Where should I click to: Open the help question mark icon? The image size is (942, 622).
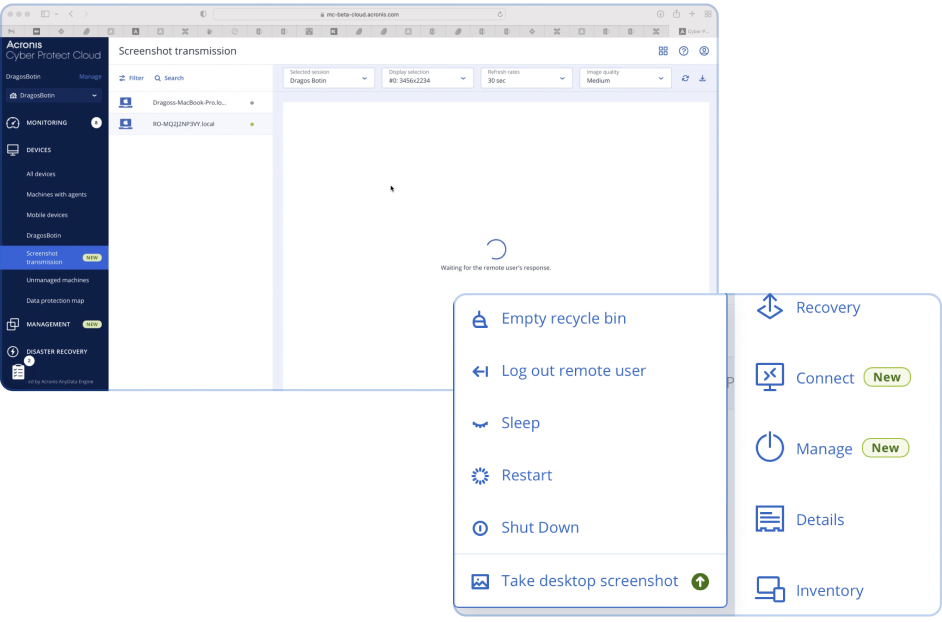pyautogui.click(x=684, y=51)
